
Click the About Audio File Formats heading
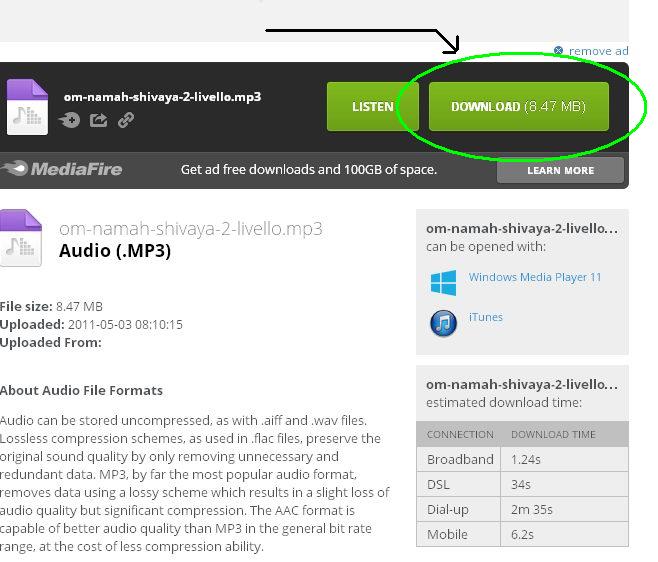click(81, 390)
